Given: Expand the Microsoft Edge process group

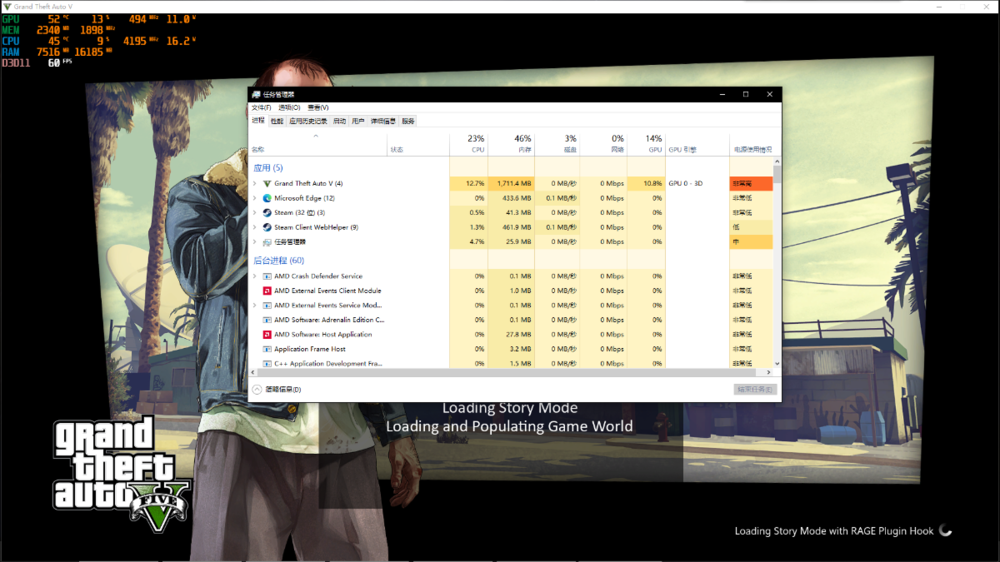Looking at the screenshot, I should coord(255,198).
